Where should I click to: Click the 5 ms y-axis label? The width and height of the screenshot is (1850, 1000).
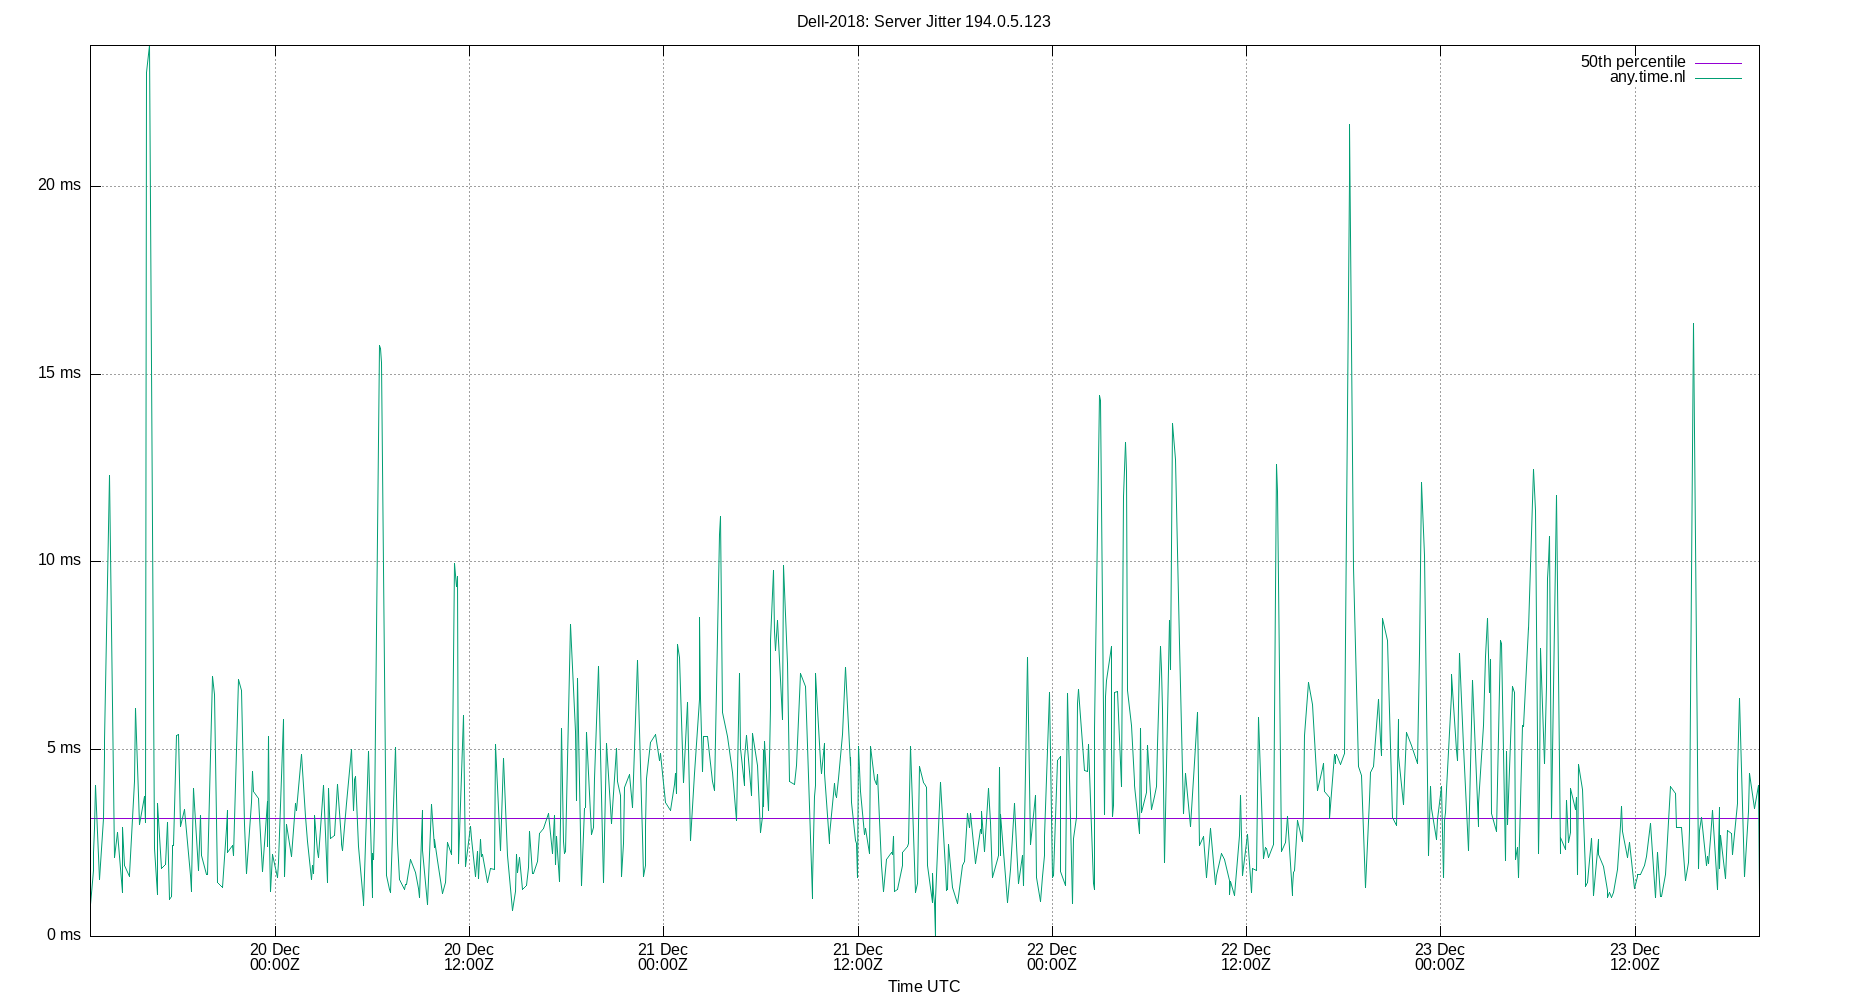(x=63, y=747)
